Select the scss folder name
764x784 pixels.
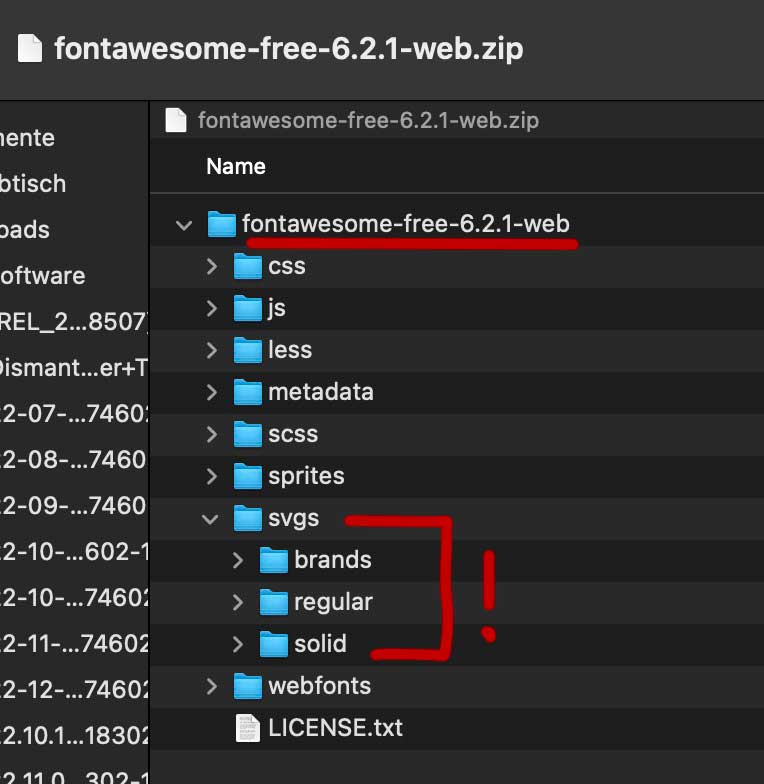pyautogui.click(x=293, y=434)
